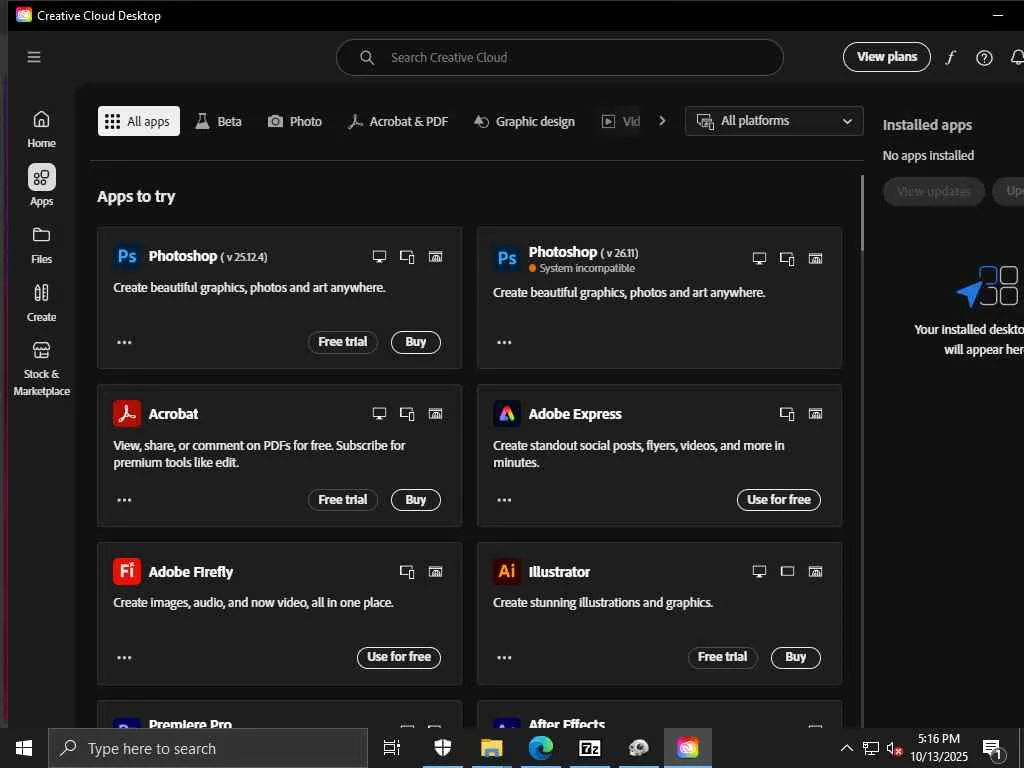Expand the All platforms dropdown
Image resolution: width=1024 pixels, height=768 pixels.
click(x=774, y=121)
